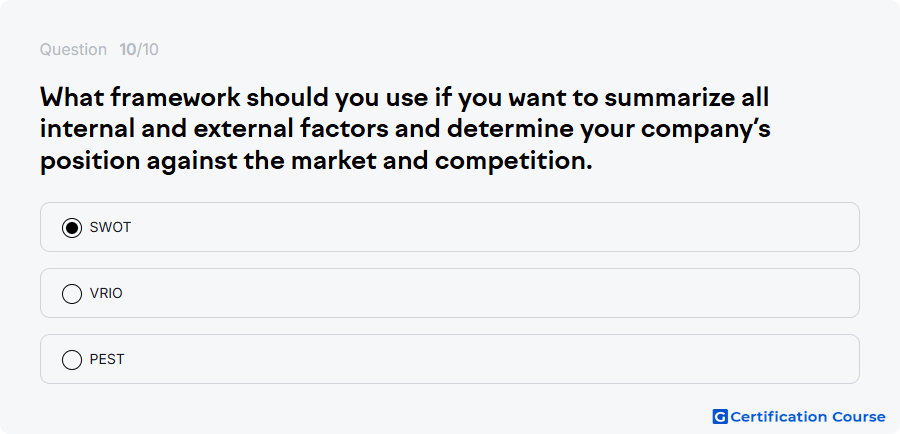This screenshot has height=434, width=900.
Task: Select the VRIO radio button
Action: (72, 294)
